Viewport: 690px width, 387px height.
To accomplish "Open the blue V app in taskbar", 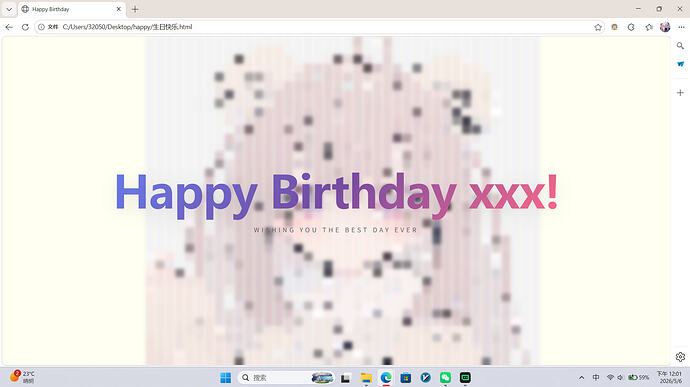I will tap(426, 378).
